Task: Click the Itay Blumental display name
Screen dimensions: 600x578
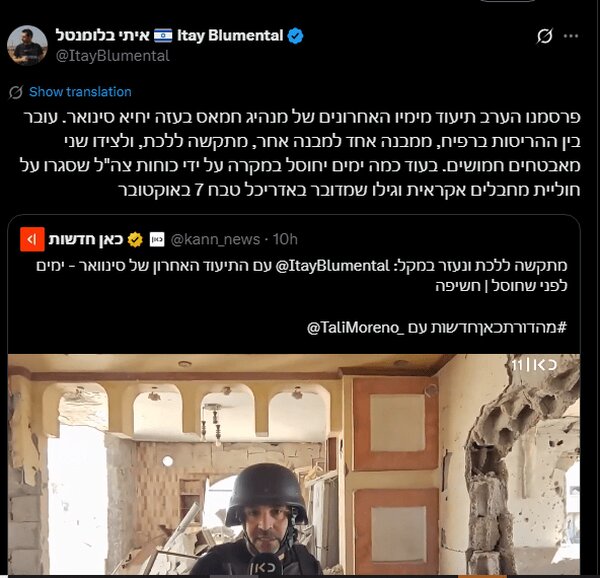Action: (230, 36)
